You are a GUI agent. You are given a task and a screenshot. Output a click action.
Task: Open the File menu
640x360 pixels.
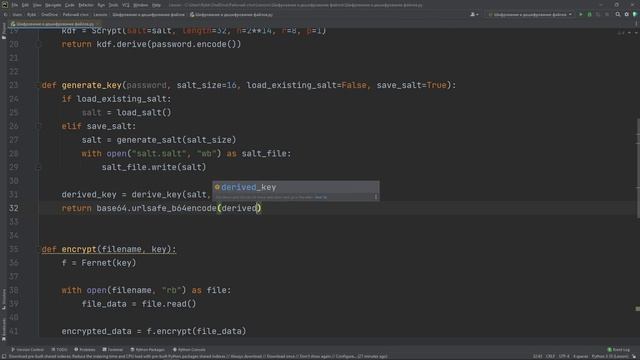pyautogui.click(x=15, y=5)
